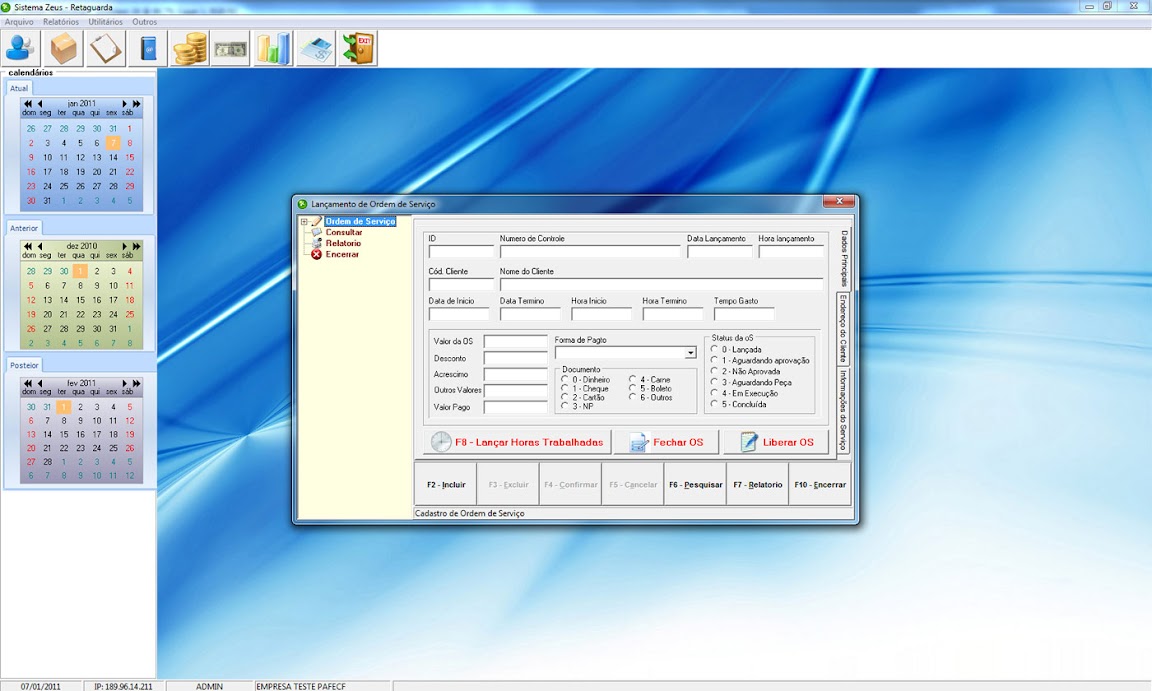Click the F10 - Encerrar button

click(820, 485)
